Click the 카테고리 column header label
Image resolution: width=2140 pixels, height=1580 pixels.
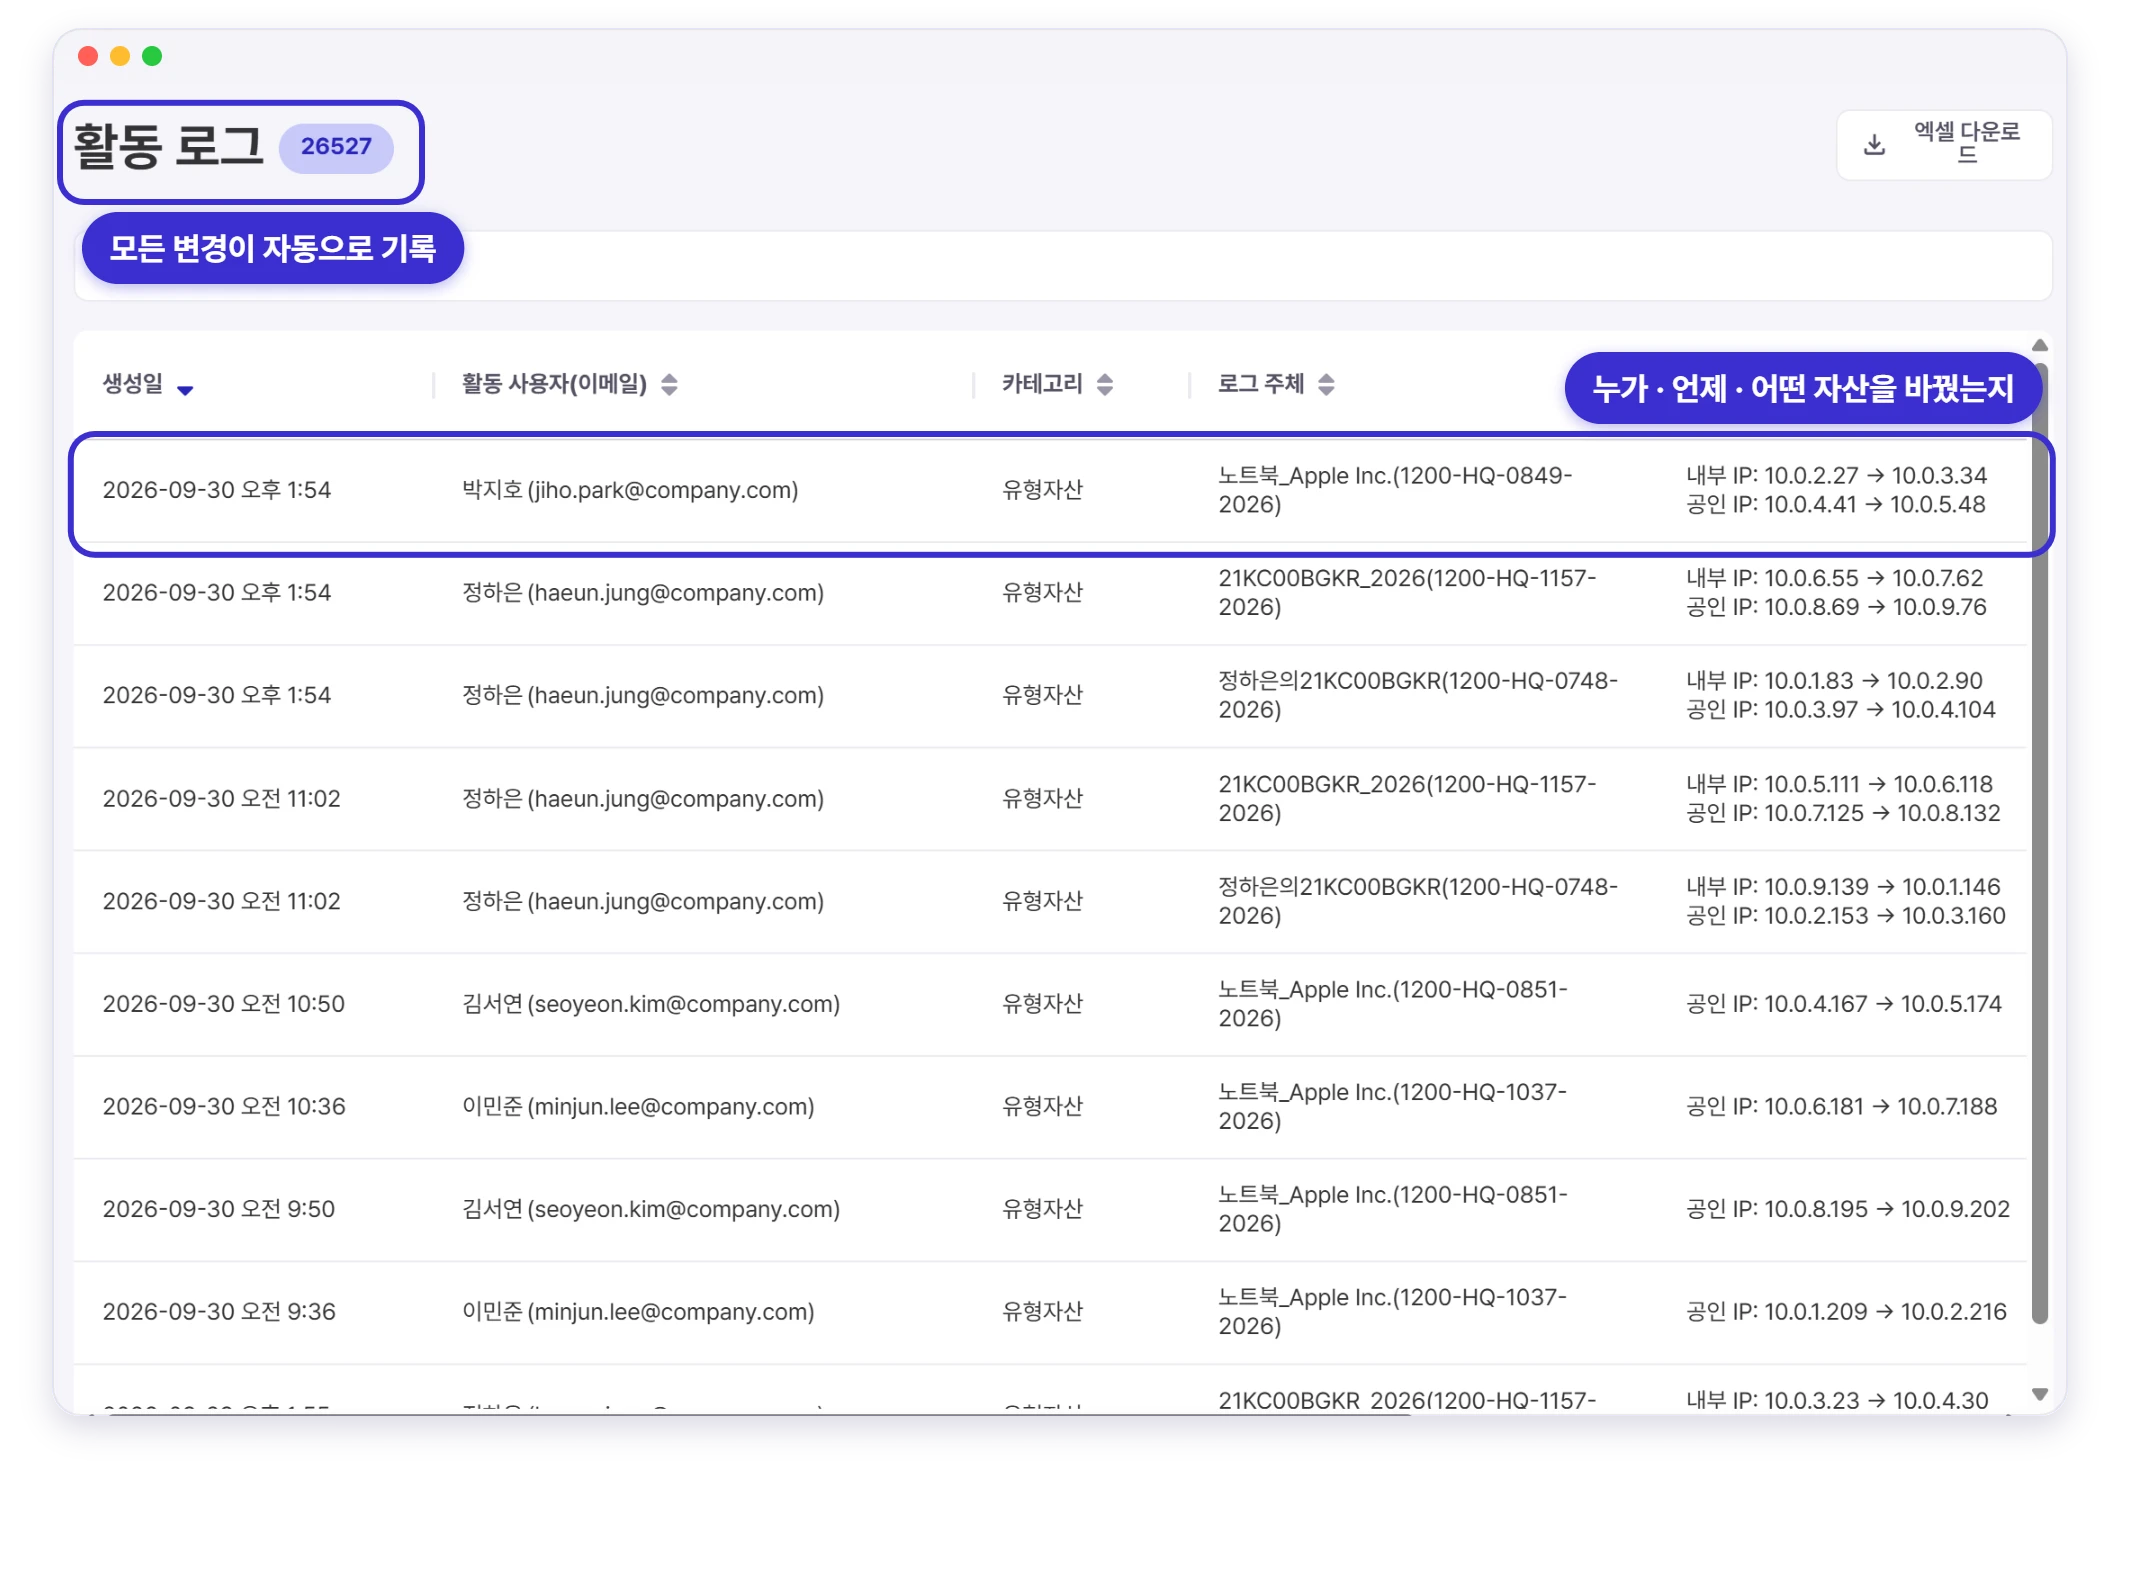coord(1043,384)
